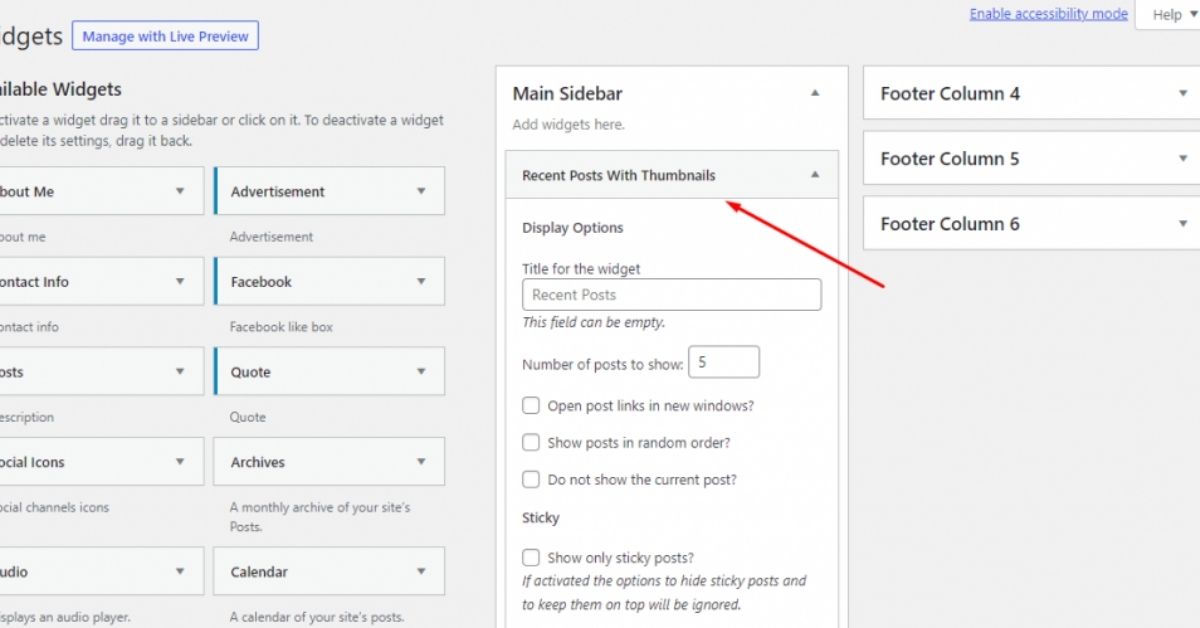Expand Footer Column 4 panel

(1183, 93)
